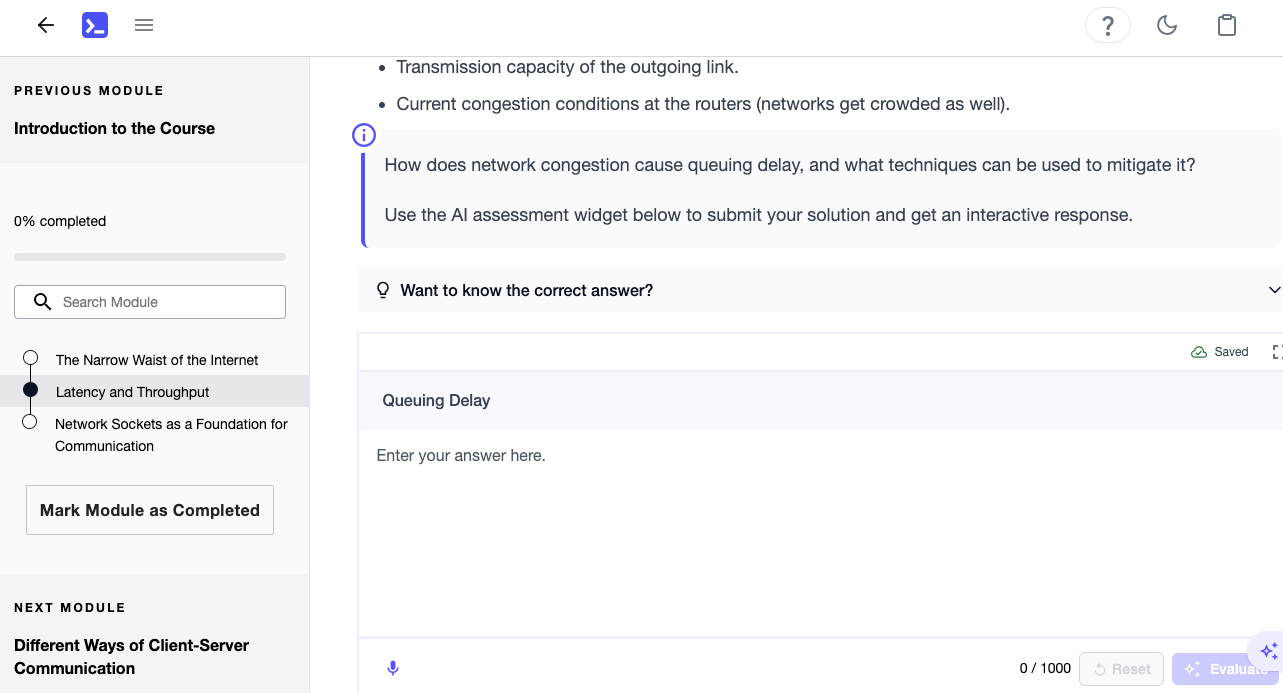
Task: Click the Saved cloud sync indicator
Action: point(1219,351)
